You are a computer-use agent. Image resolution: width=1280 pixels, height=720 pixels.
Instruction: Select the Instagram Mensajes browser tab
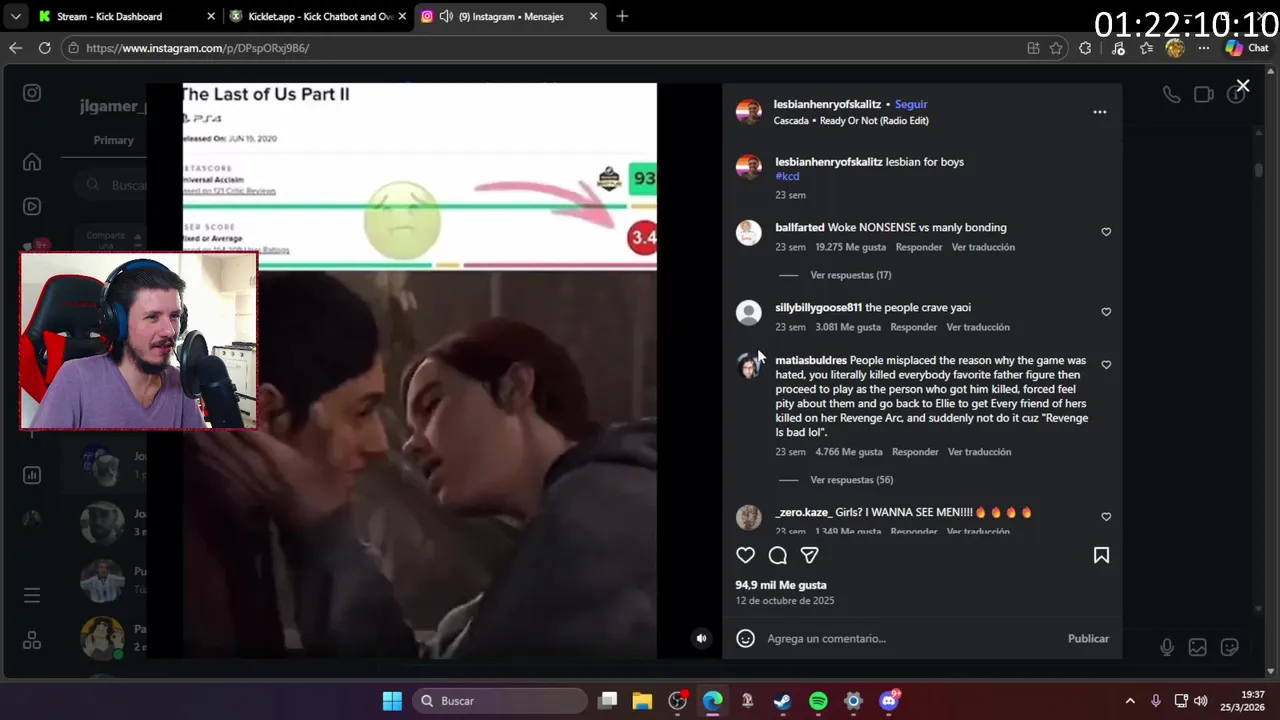tap(509, 16)
